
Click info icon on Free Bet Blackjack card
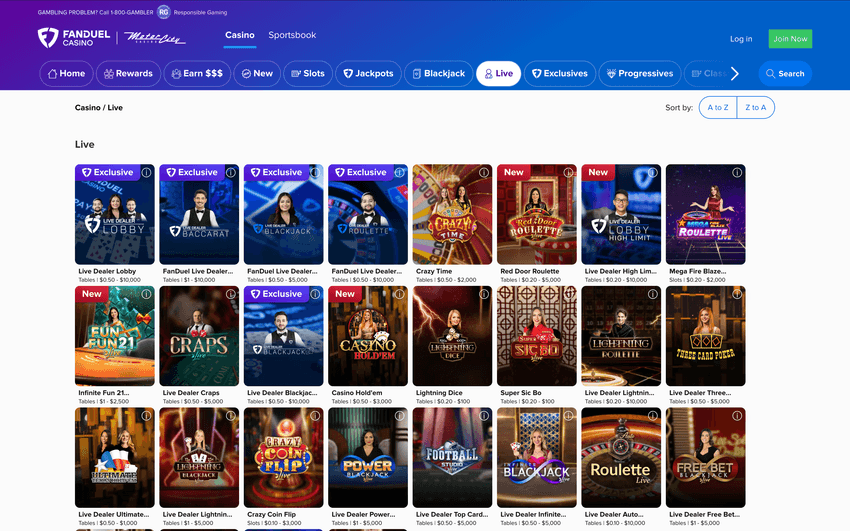tap(737, 416)
